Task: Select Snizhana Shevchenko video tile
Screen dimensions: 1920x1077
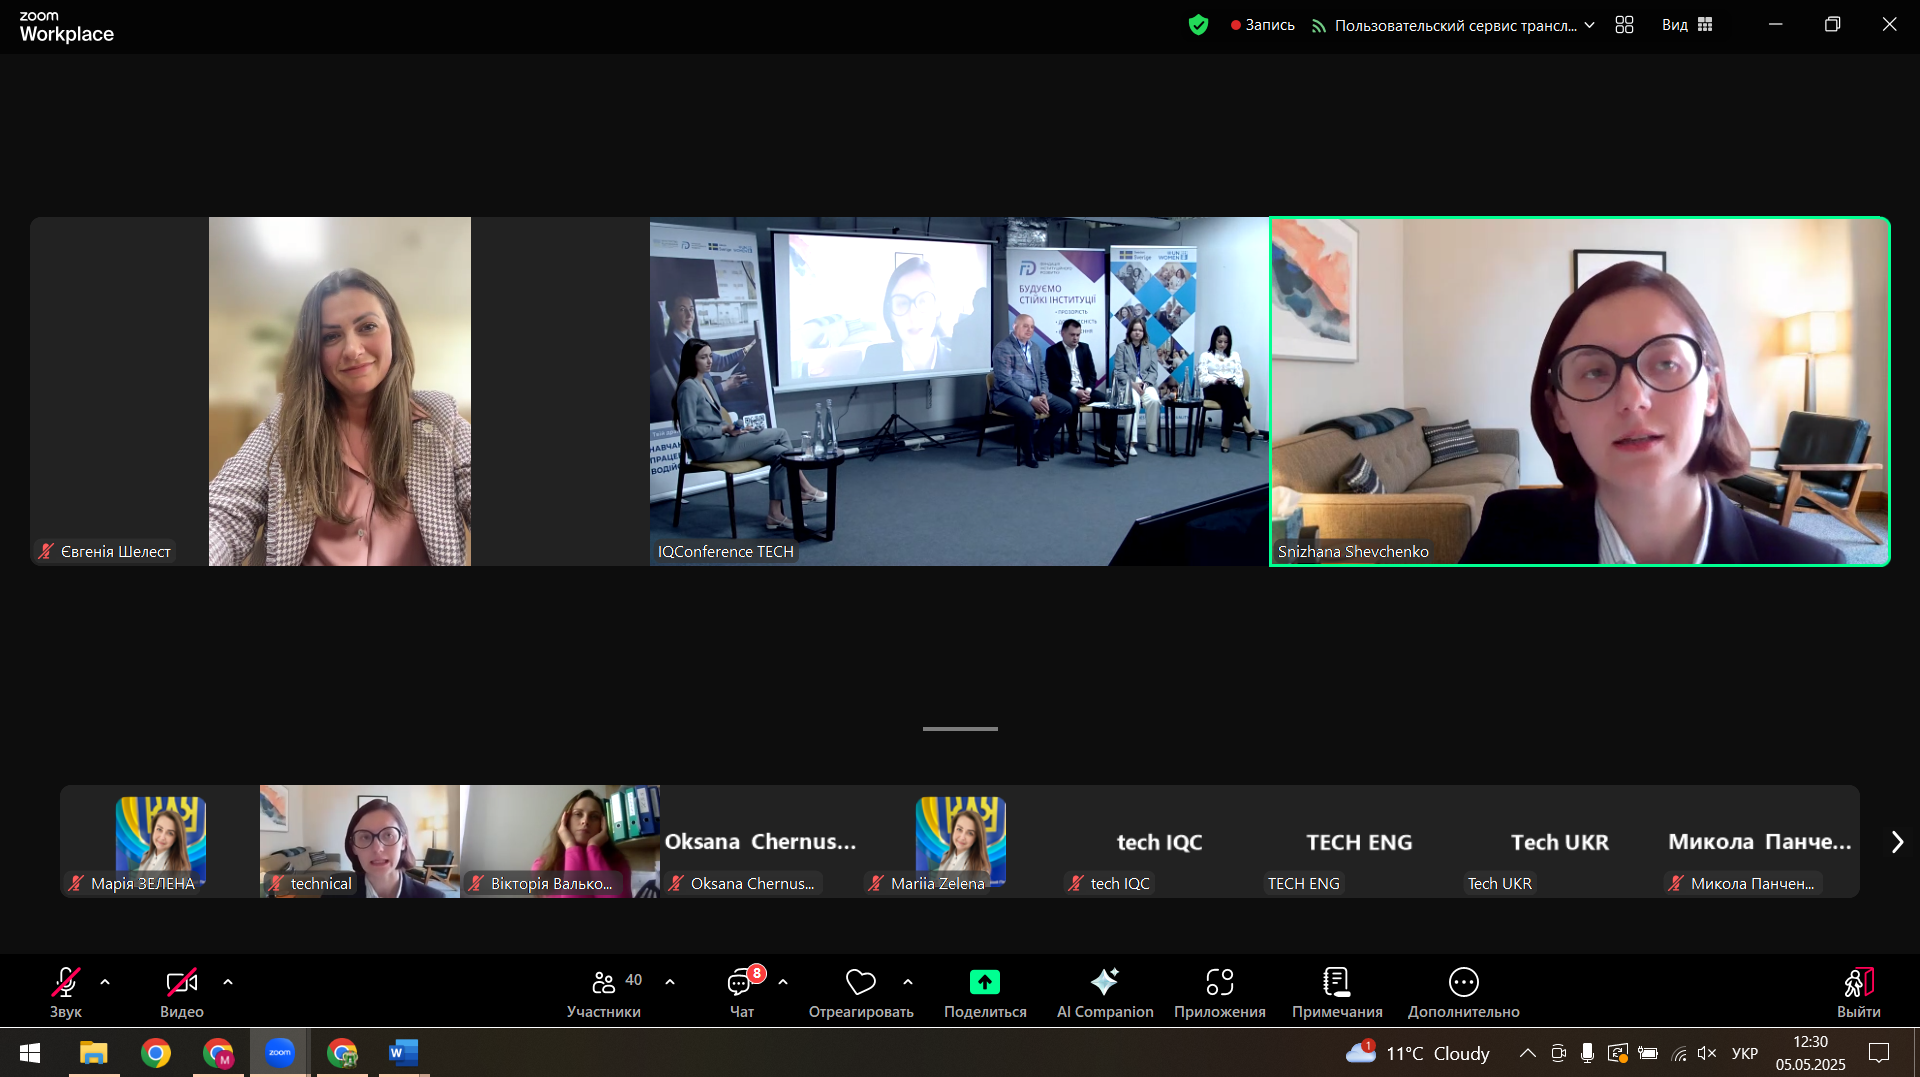Action: click(x=1580, y=391)
